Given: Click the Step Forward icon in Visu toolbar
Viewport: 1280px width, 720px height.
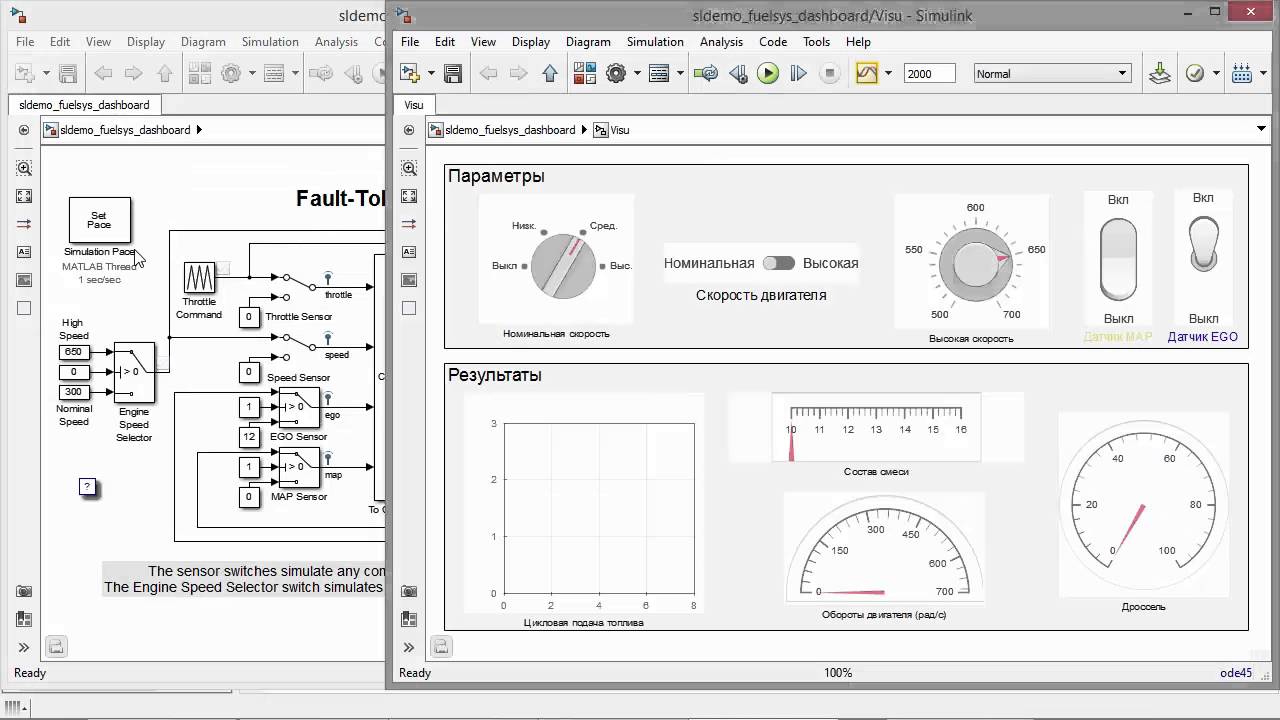Looking at the screenshot, I should point(798,73).
